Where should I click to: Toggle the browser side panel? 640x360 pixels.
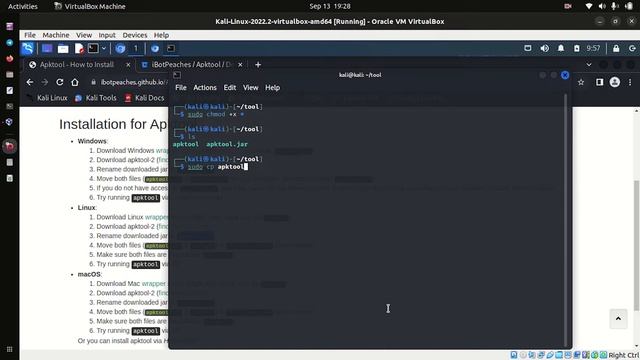pos(599,82)
